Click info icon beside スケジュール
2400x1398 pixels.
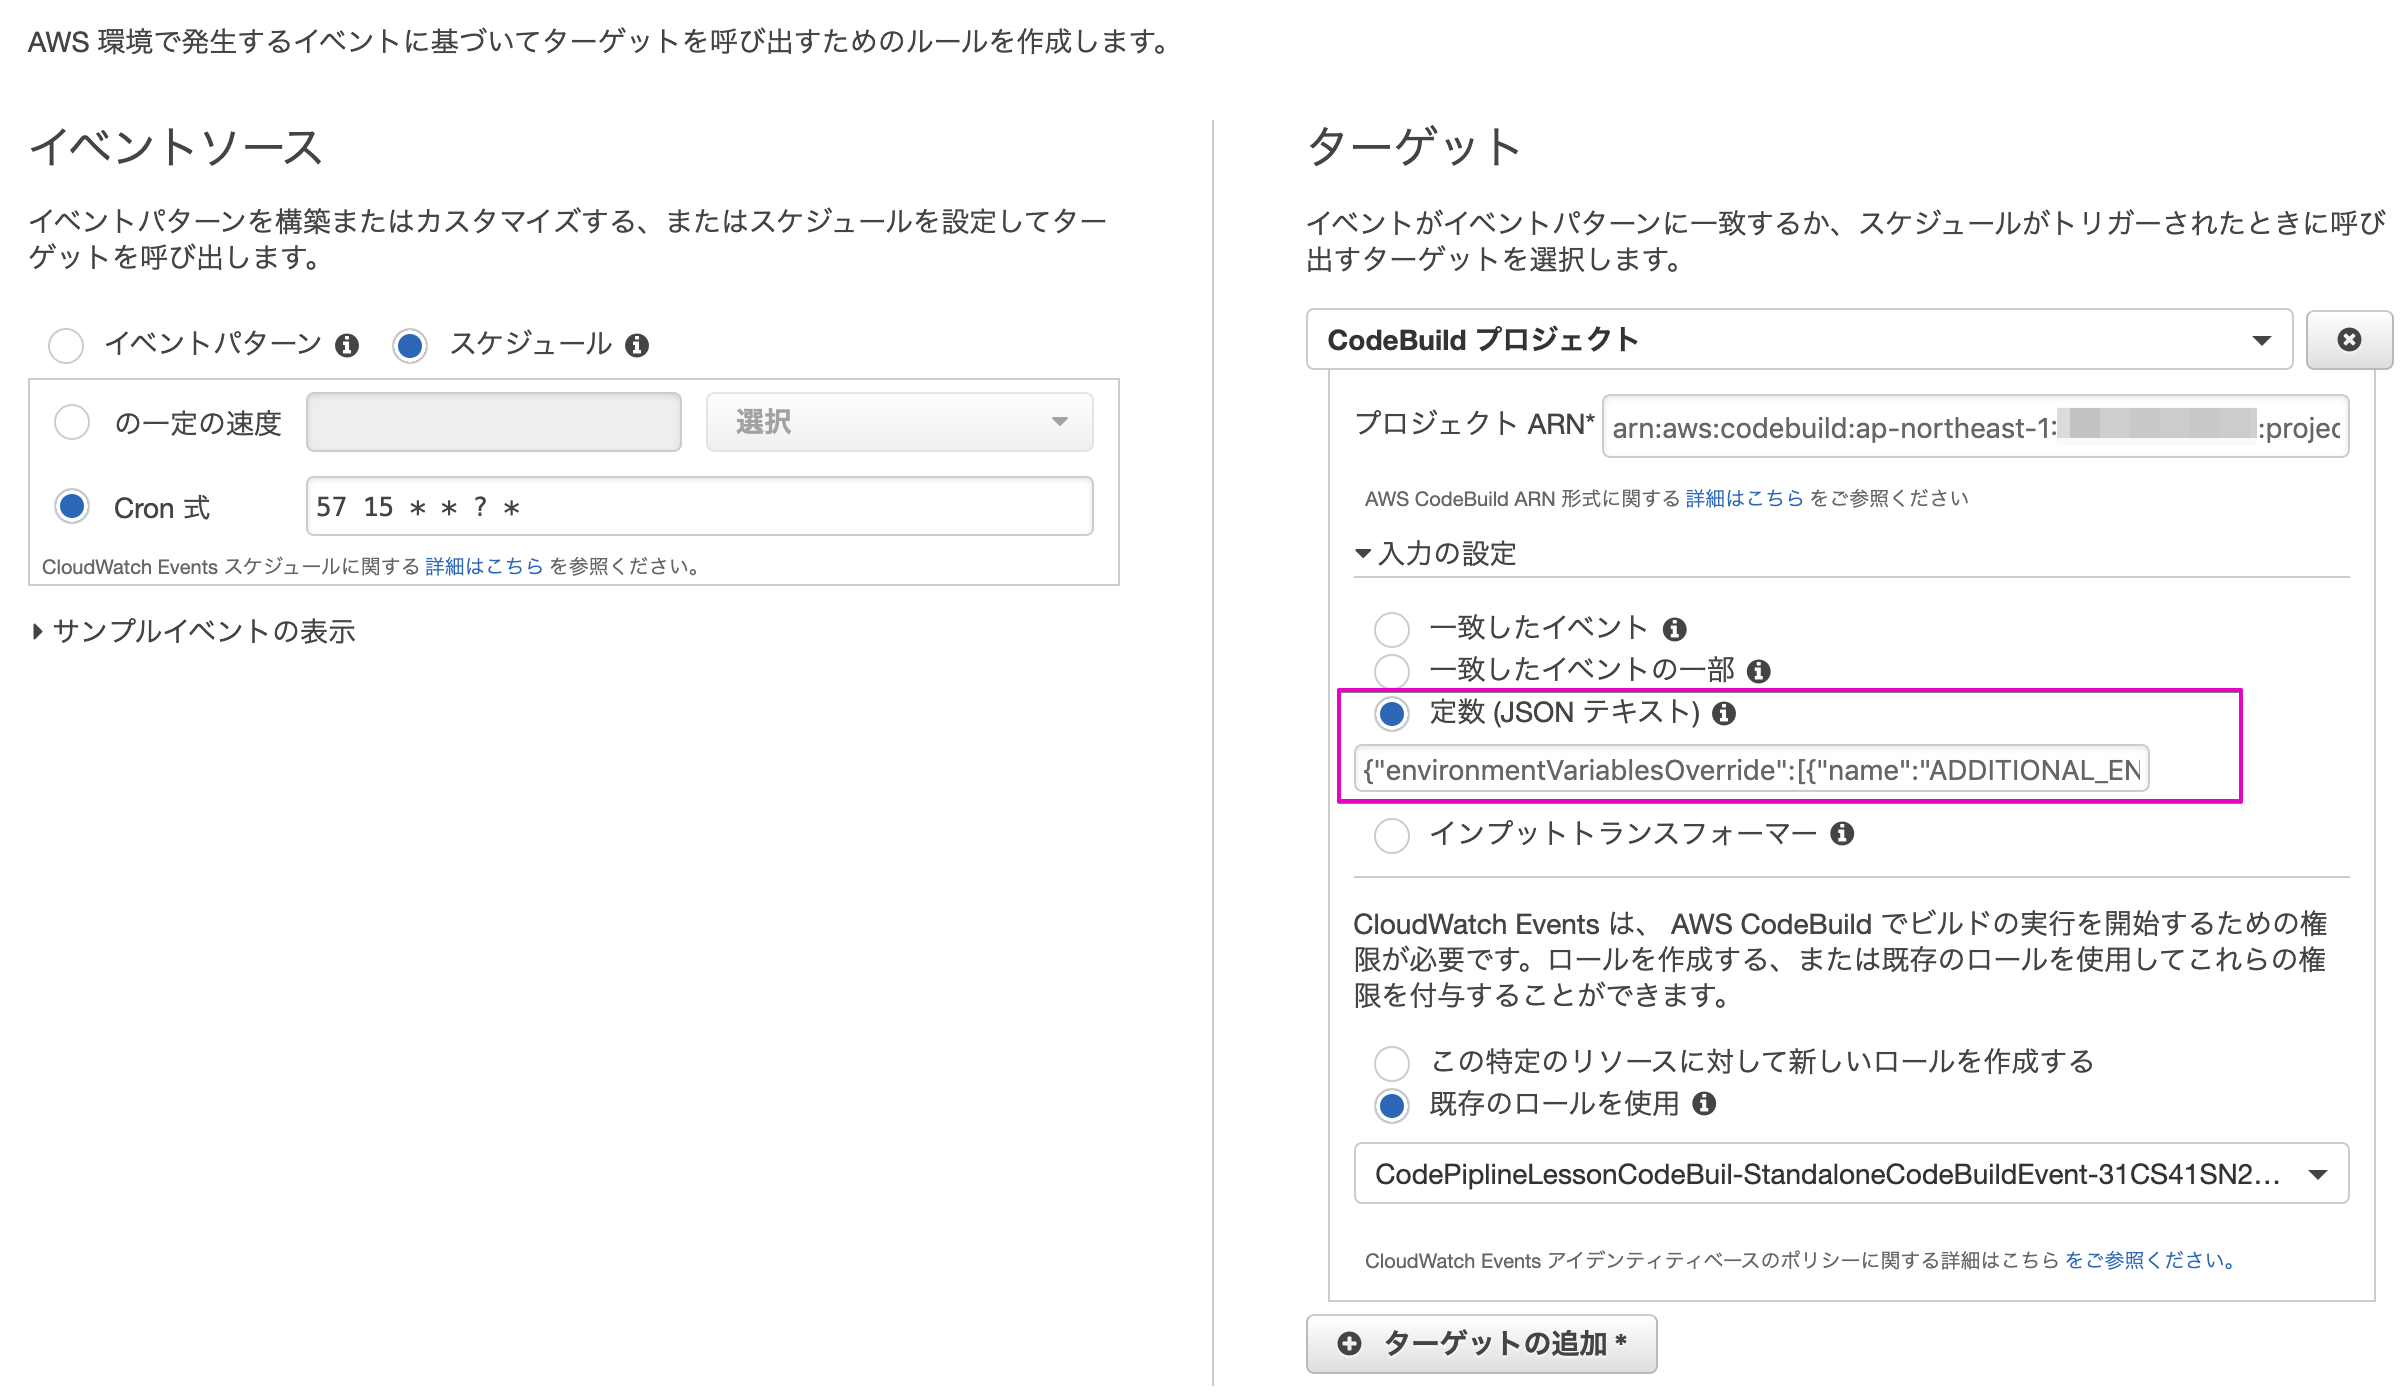click(637, 345)
